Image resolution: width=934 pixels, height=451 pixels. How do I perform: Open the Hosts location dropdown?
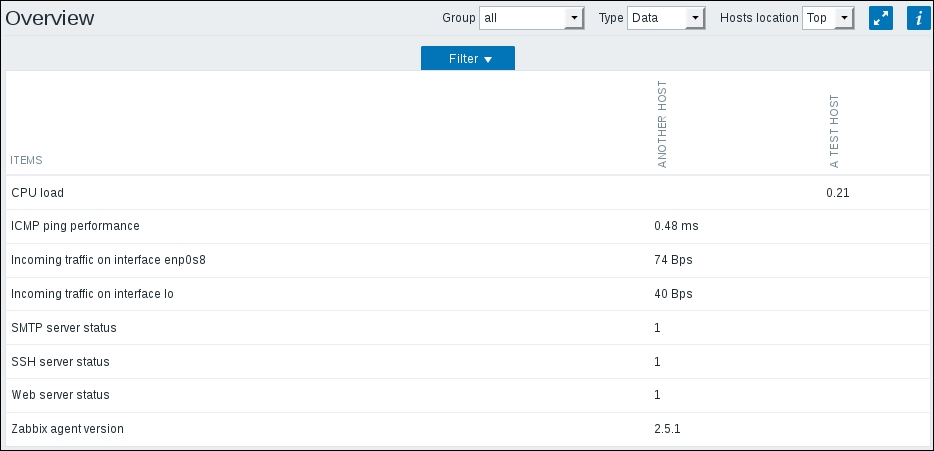[x=828, y=18]
